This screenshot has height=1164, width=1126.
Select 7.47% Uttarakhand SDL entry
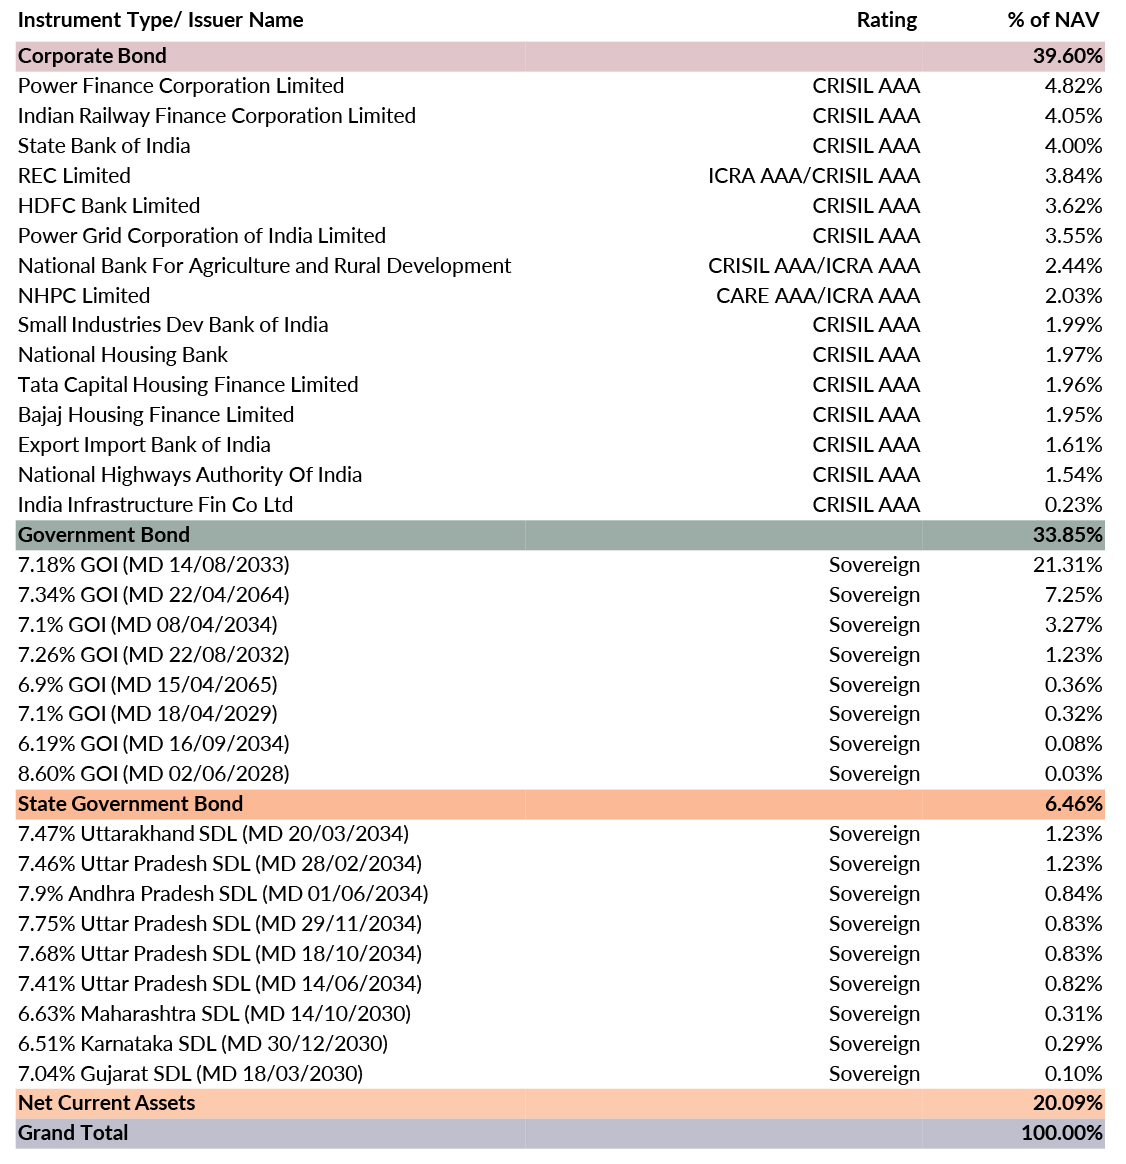click(213, 834)
